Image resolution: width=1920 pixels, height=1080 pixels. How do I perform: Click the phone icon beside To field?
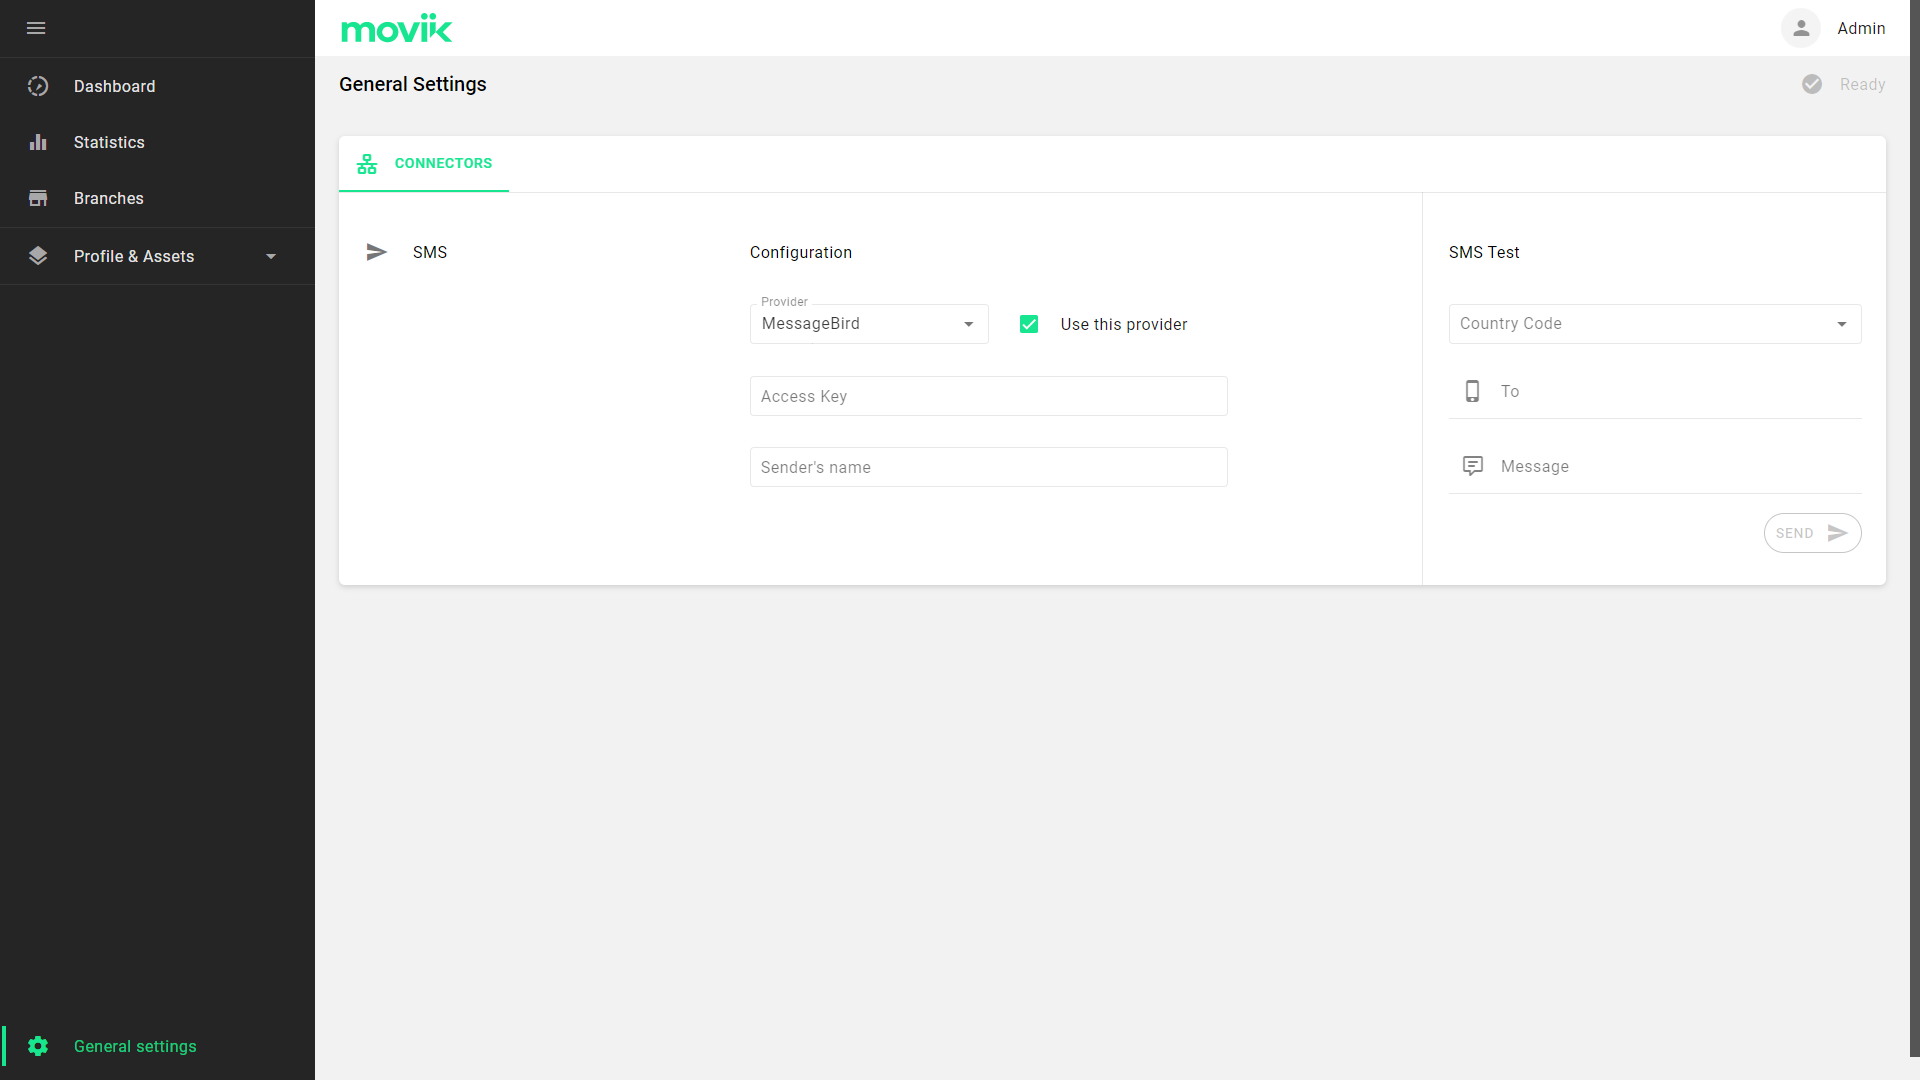[x=1472, y=391]
